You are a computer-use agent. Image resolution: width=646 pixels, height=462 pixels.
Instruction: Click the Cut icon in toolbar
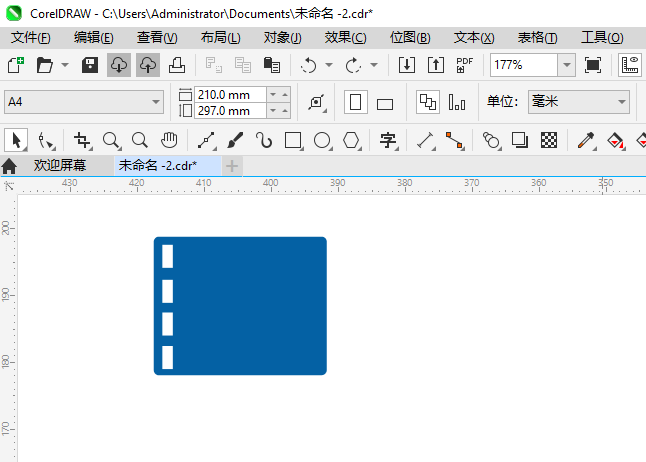(x=213, y=65)
